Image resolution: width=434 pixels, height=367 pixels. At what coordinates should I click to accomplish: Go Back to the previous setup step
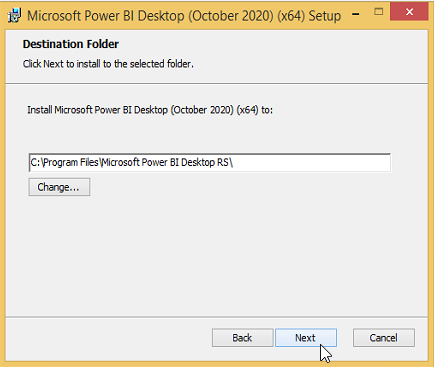click(x=242, y=338)
